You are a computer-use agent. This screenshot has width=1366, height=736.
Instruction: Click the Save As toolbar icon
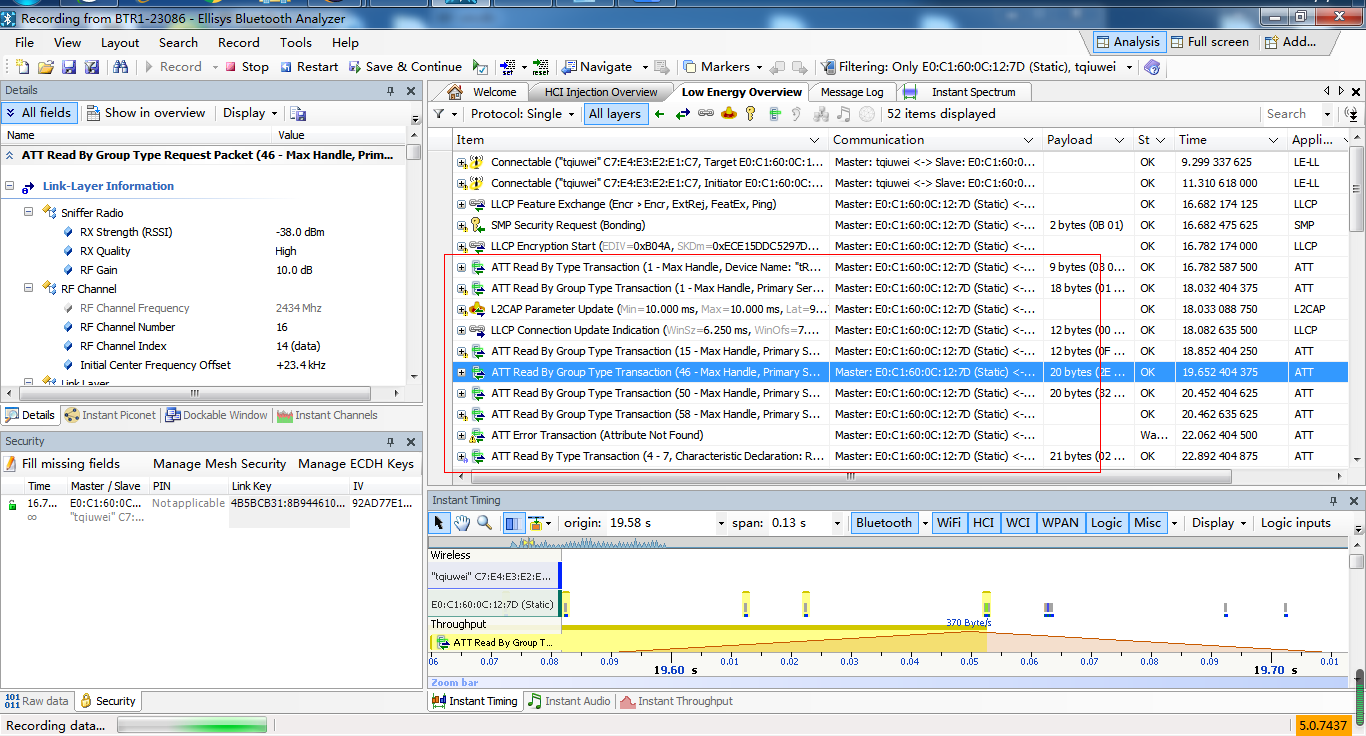[92, 67]
